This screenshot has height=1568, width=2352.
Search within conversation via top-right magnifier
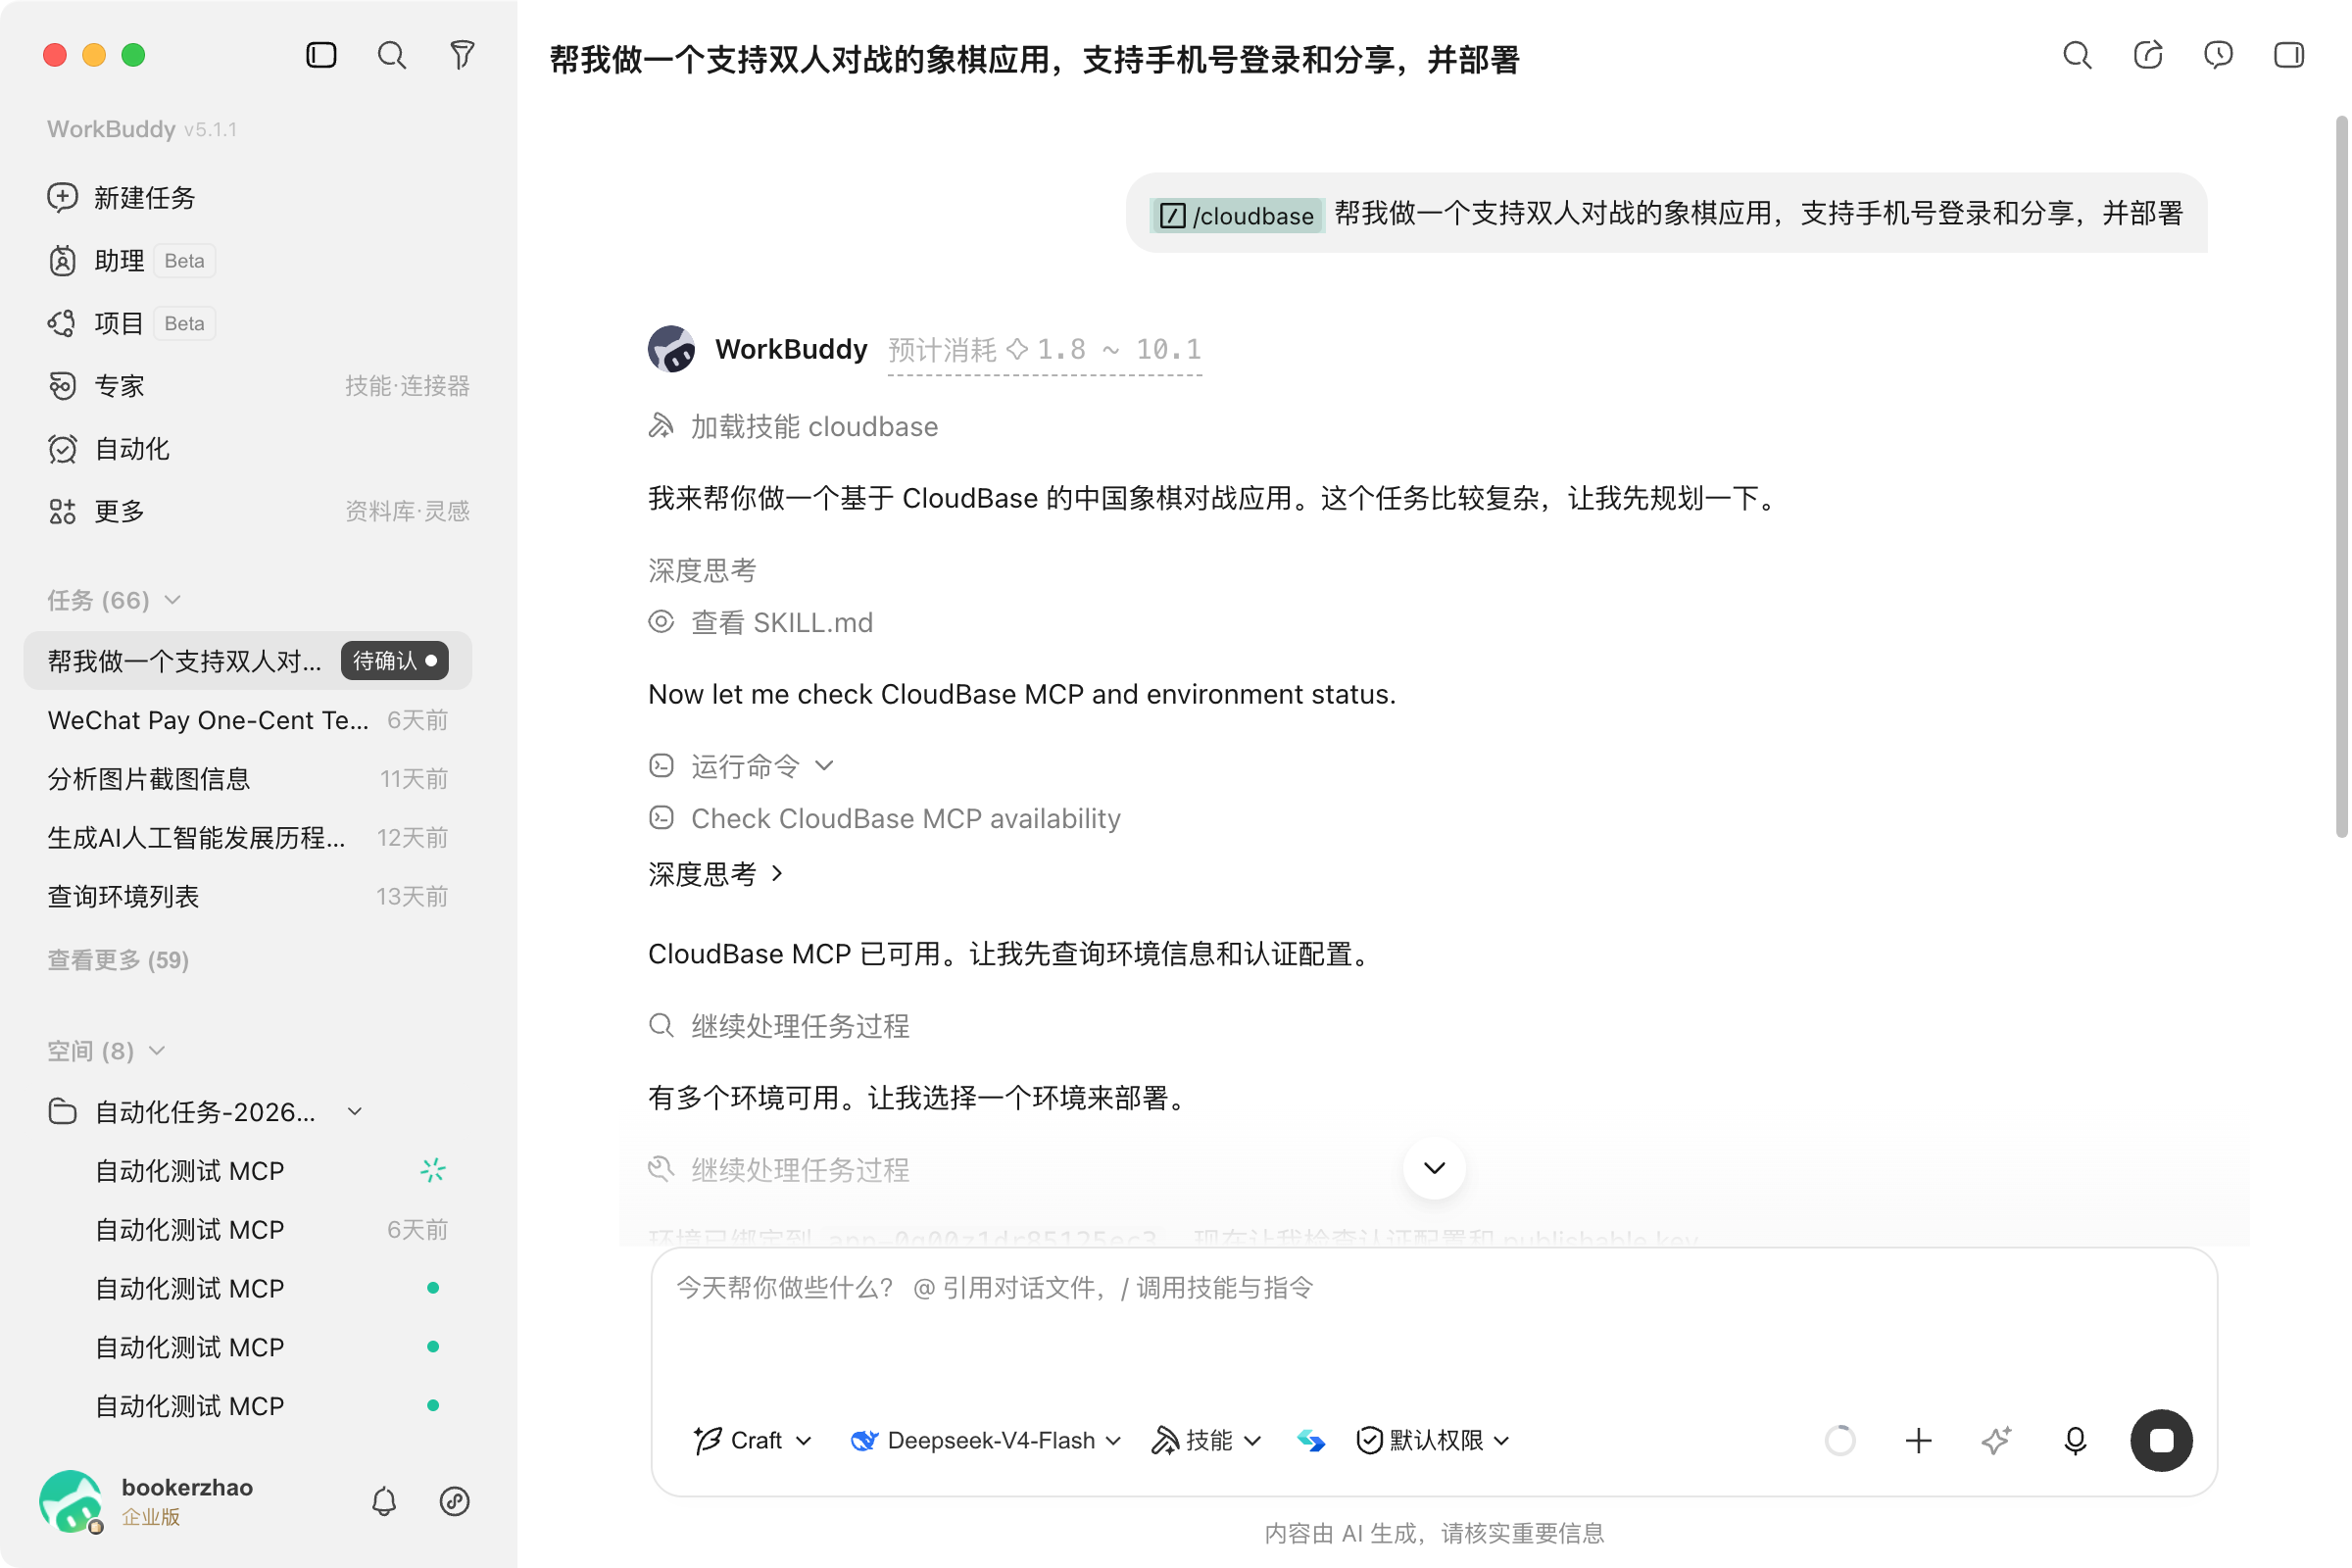pos(2077,55)
